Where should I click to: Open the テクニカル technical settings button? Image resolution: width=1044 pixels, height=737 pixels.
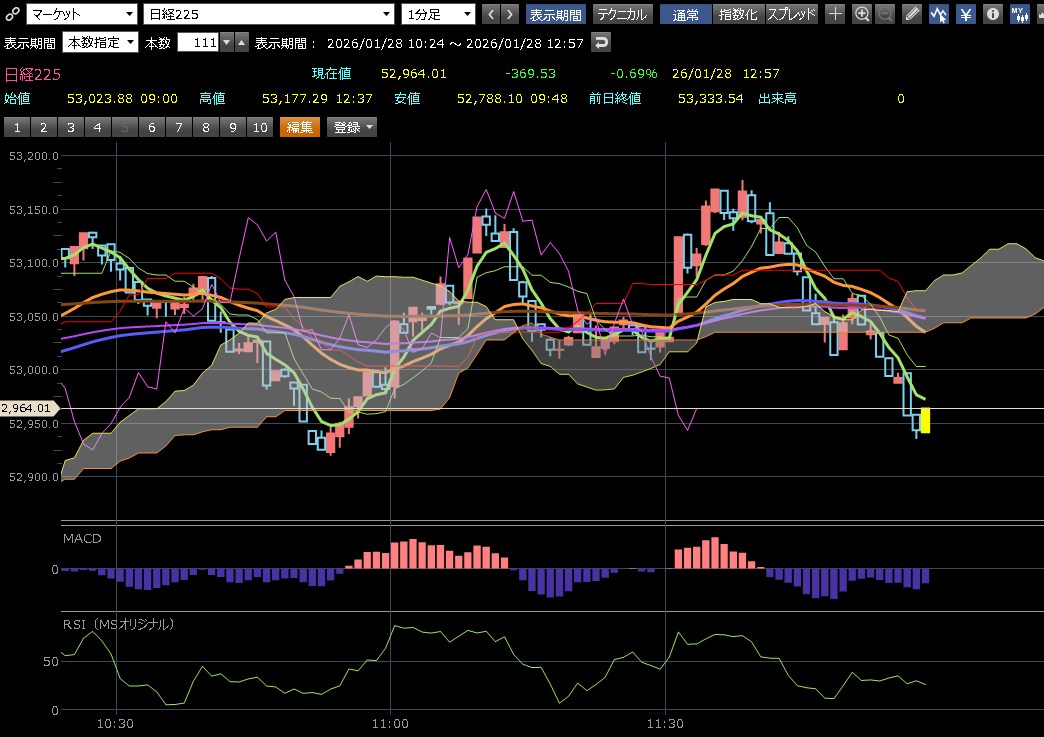(x=623, y=14)
